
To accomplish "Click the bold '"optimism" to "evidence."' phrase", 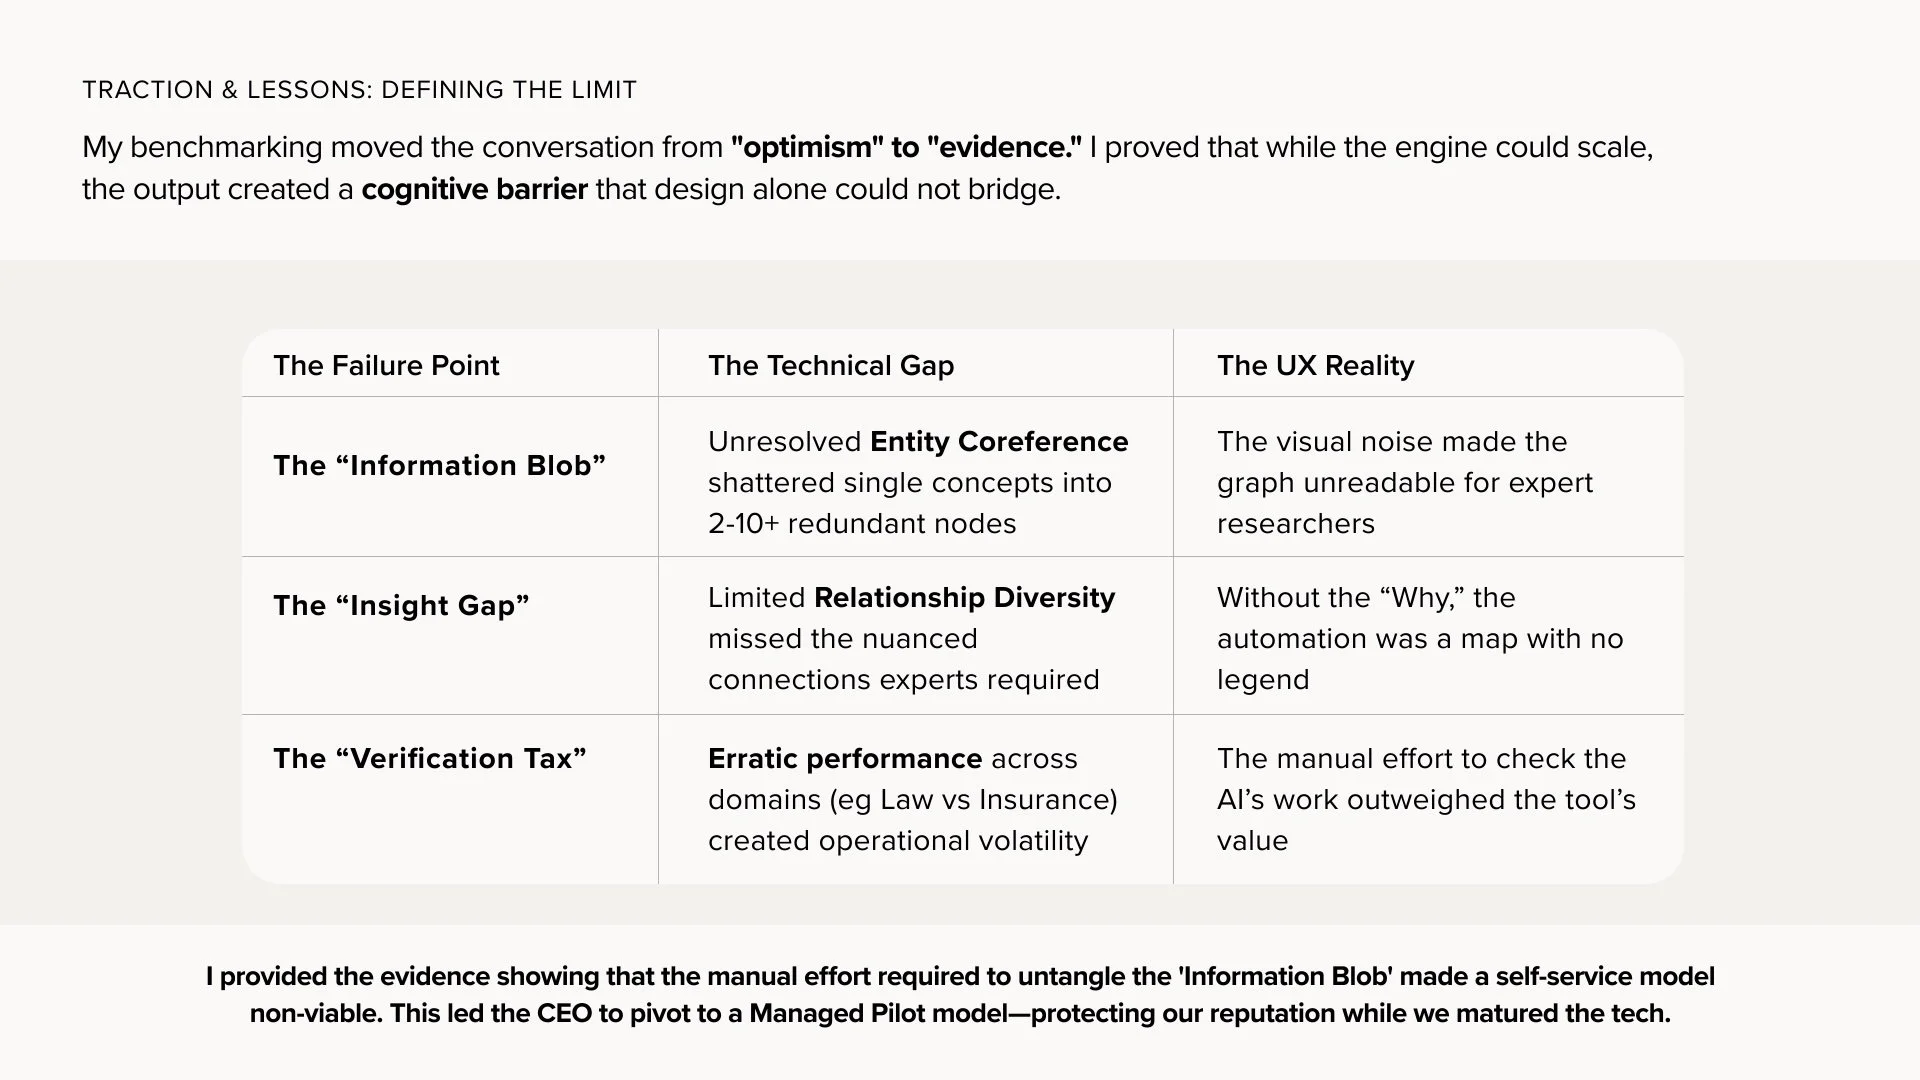I will click(906, 147).
